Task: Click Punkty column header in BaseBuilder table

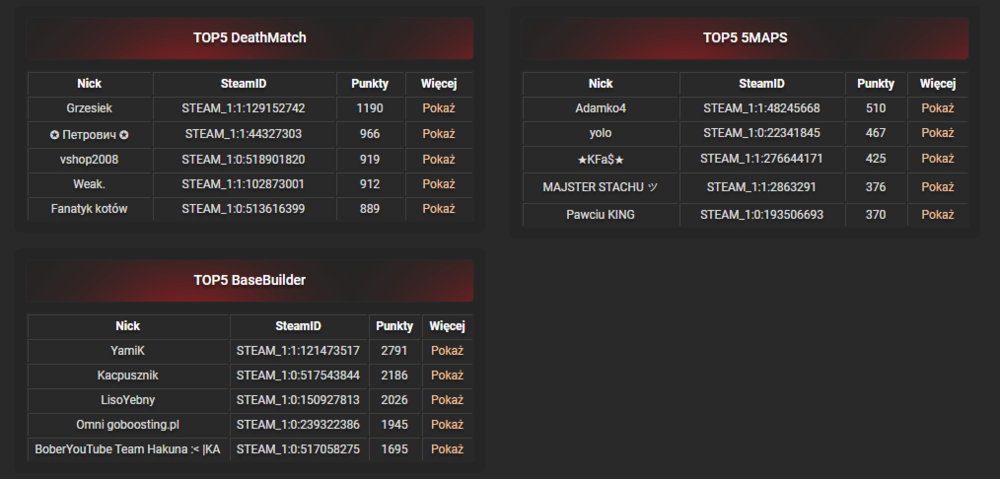Action: tap(395, 326)
